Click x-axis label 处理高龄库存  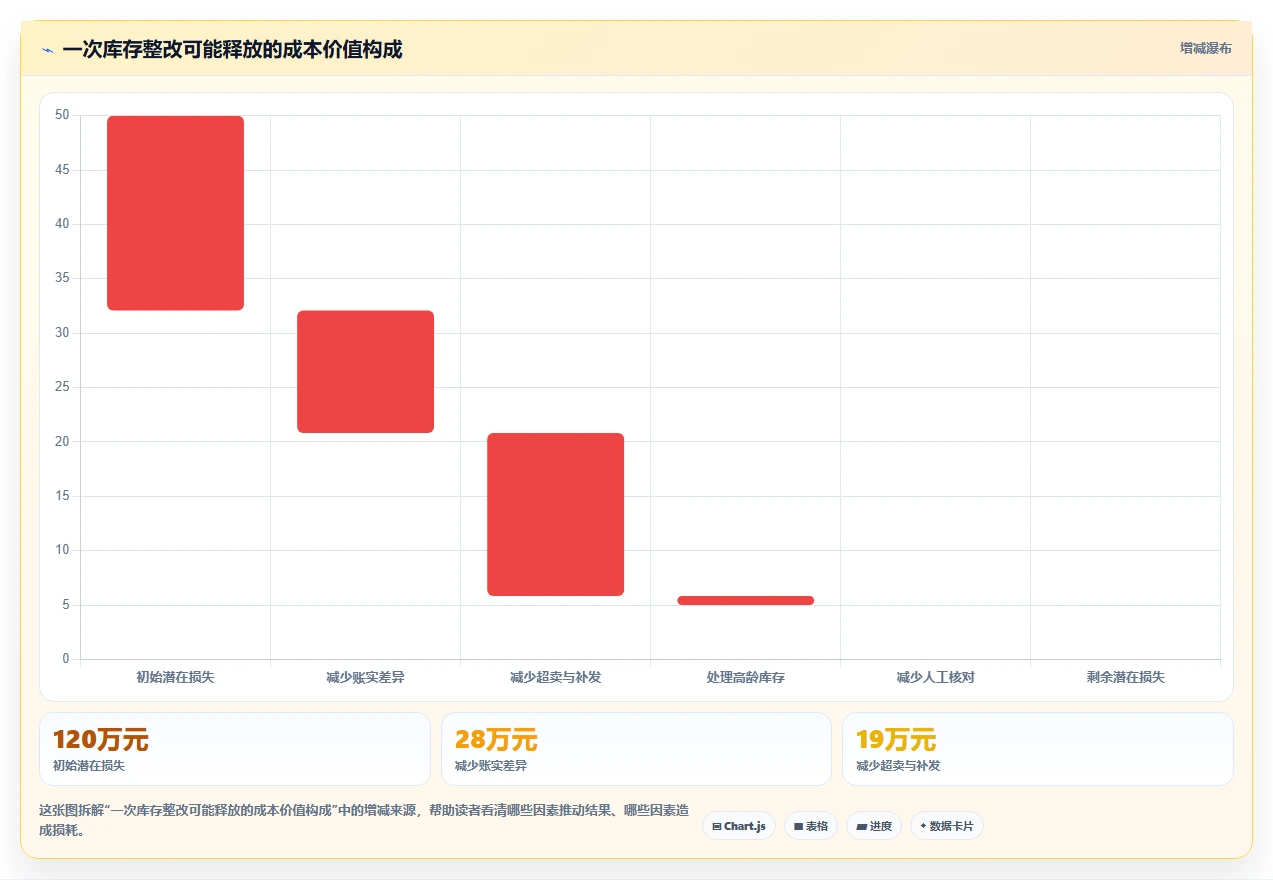[745, 677]
